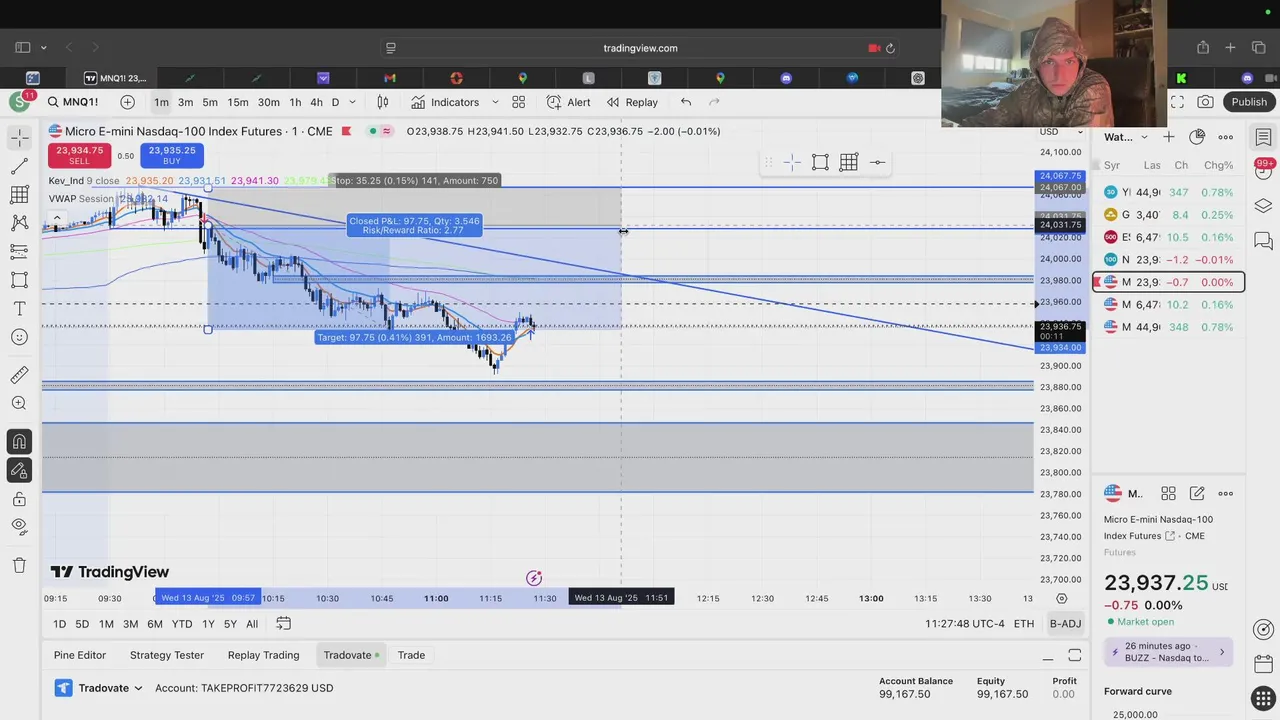Viewport: 1280px width, 720px height.
Task: Select the 15m timeframe
Action: pyautogui.click(x=238, y=102)
